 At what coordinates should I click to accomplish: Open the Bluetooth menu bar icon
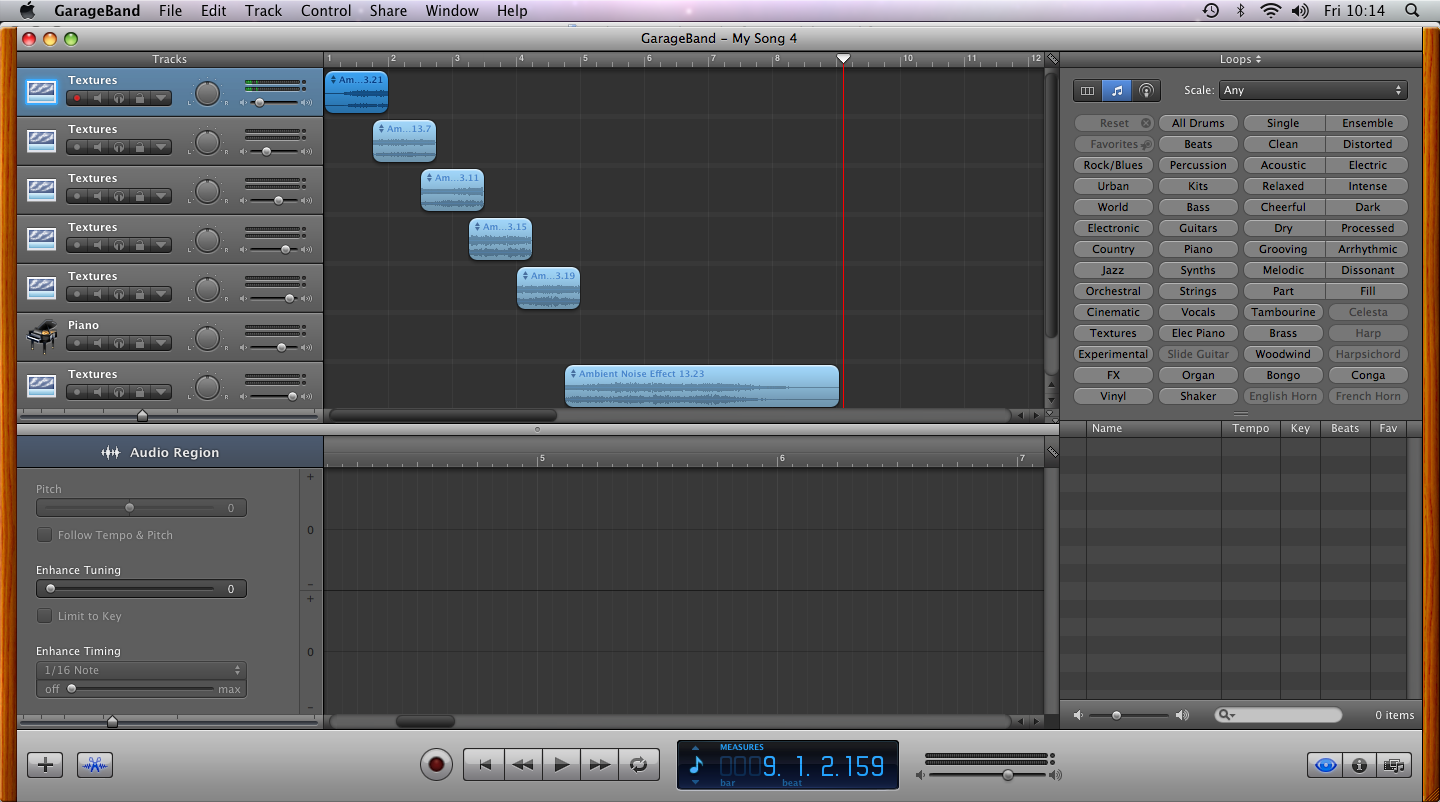pyautogui.click(x=1241, y=11)
